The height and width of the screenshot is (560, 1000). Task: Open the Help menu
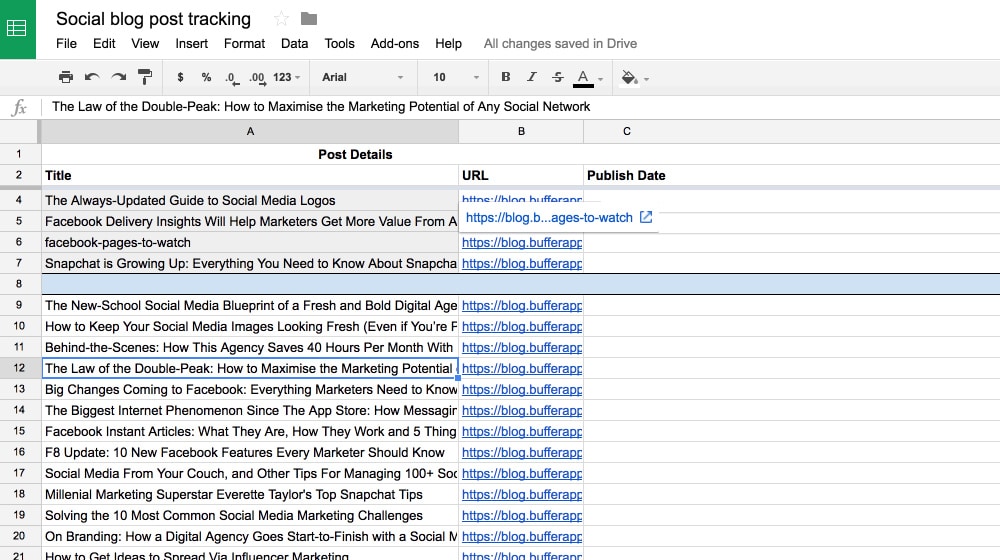tap(448, 43)
